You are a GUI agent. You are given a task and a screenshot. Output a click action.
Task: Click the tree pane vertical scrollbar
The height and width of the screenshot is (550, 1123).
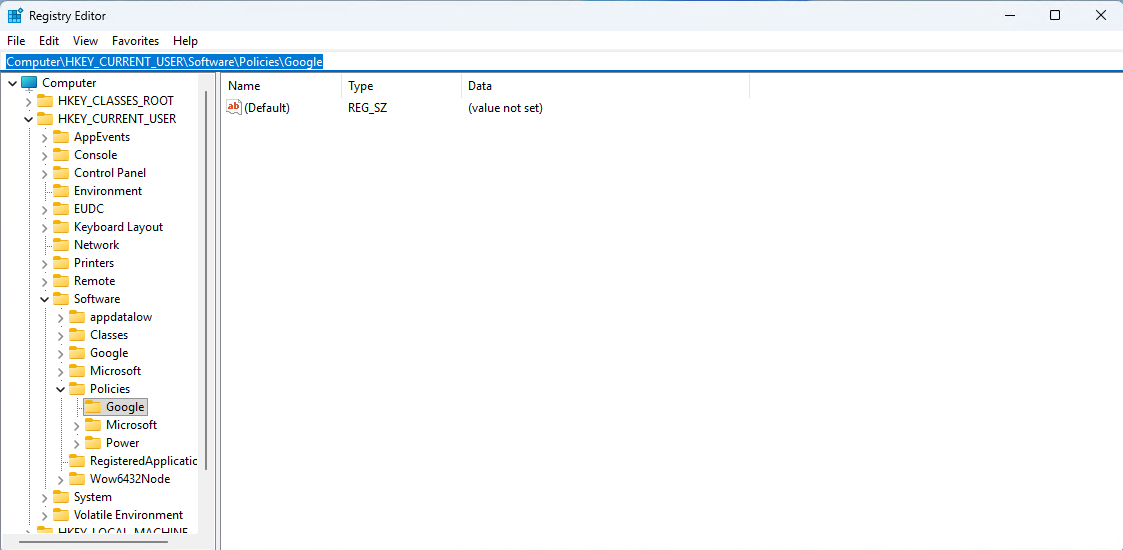pos(206,300)
